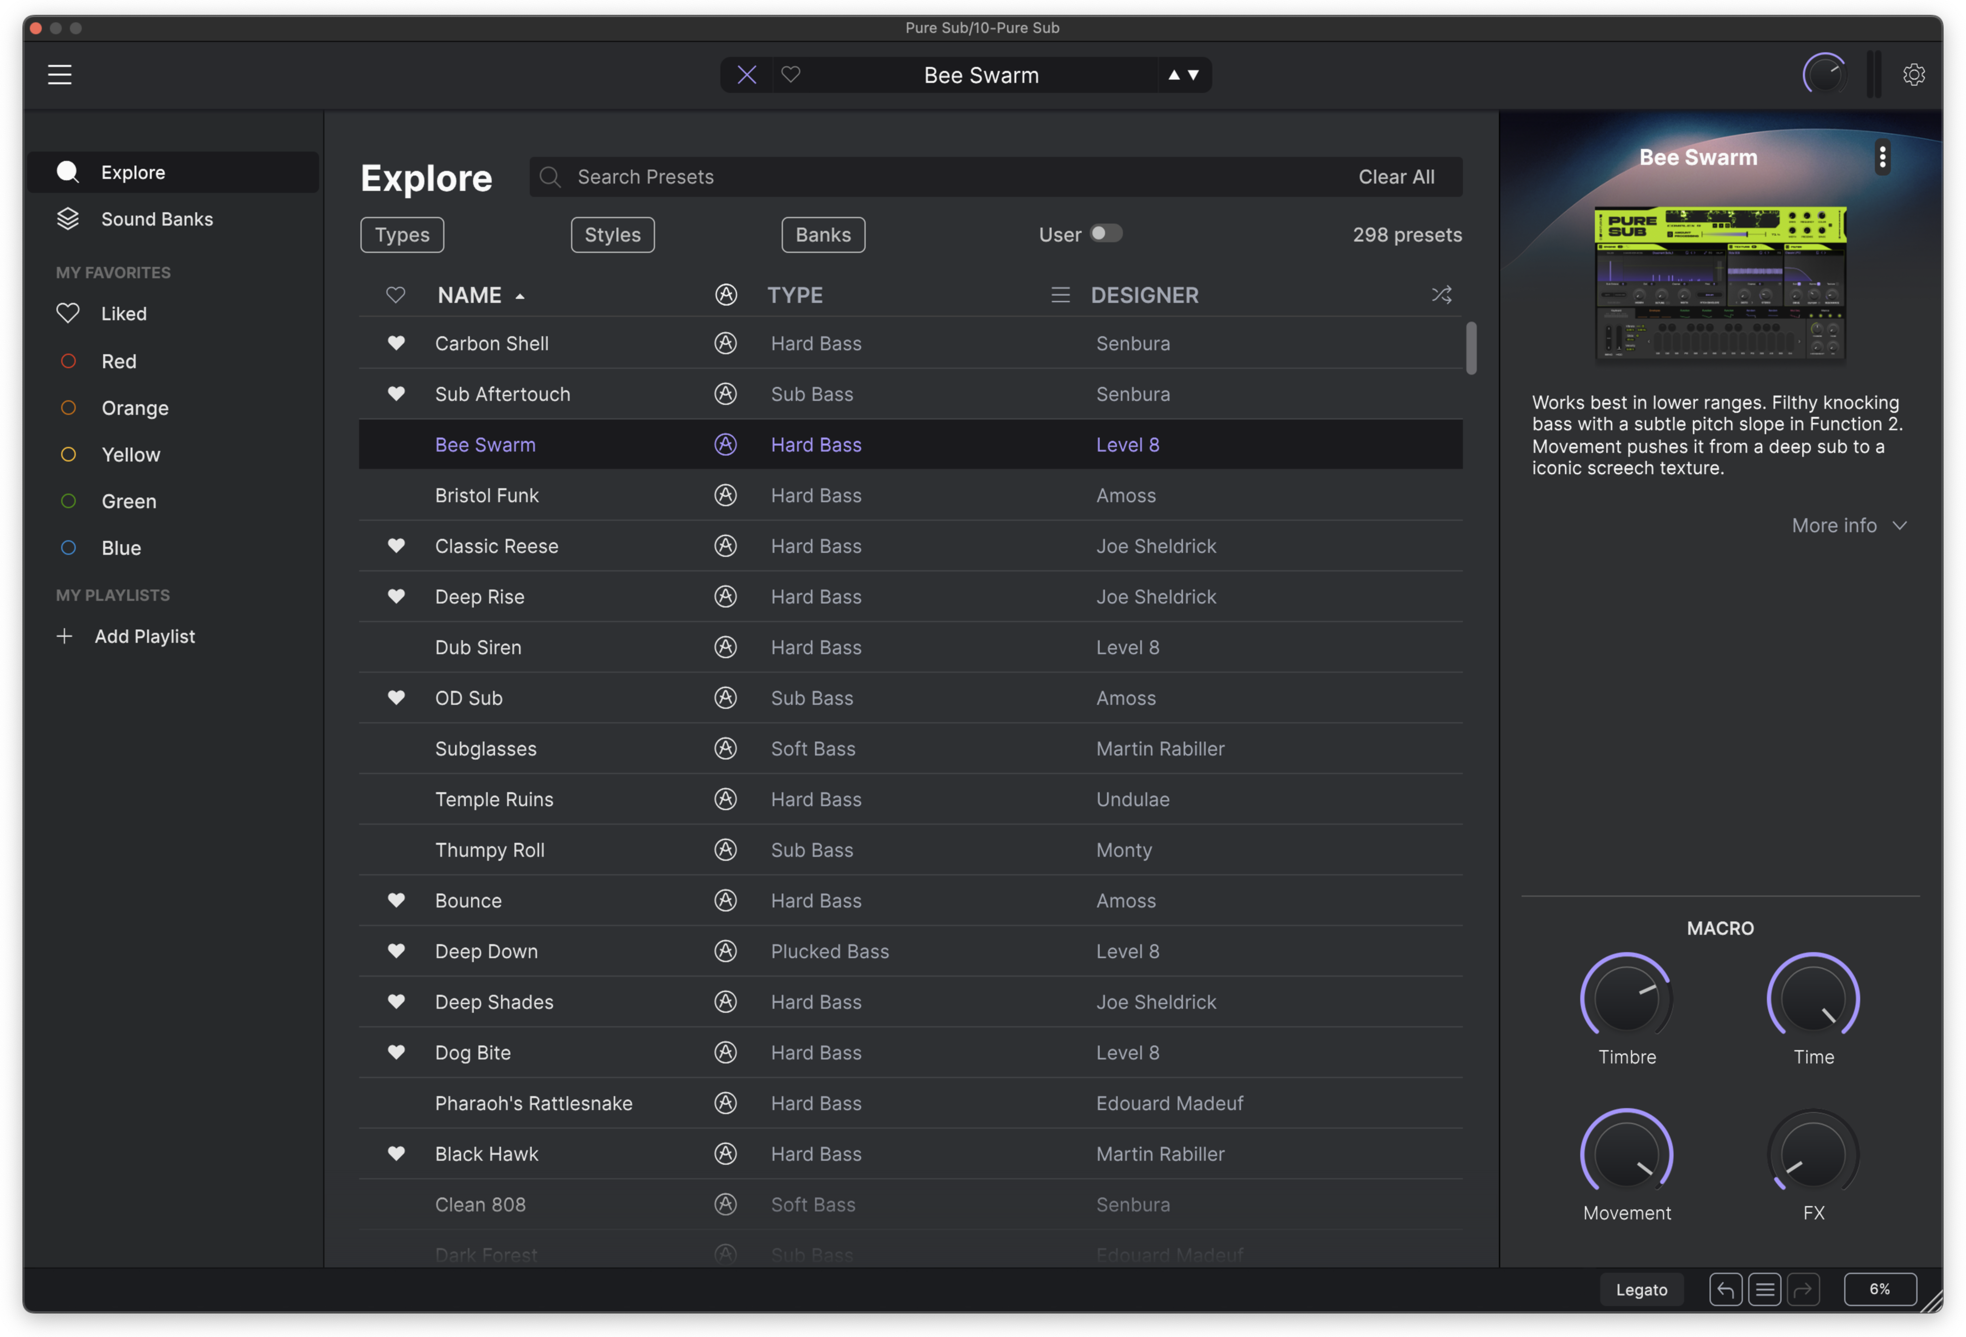
Task: Open Bee Swarm preset options menu
Action: coord(1882,157)
